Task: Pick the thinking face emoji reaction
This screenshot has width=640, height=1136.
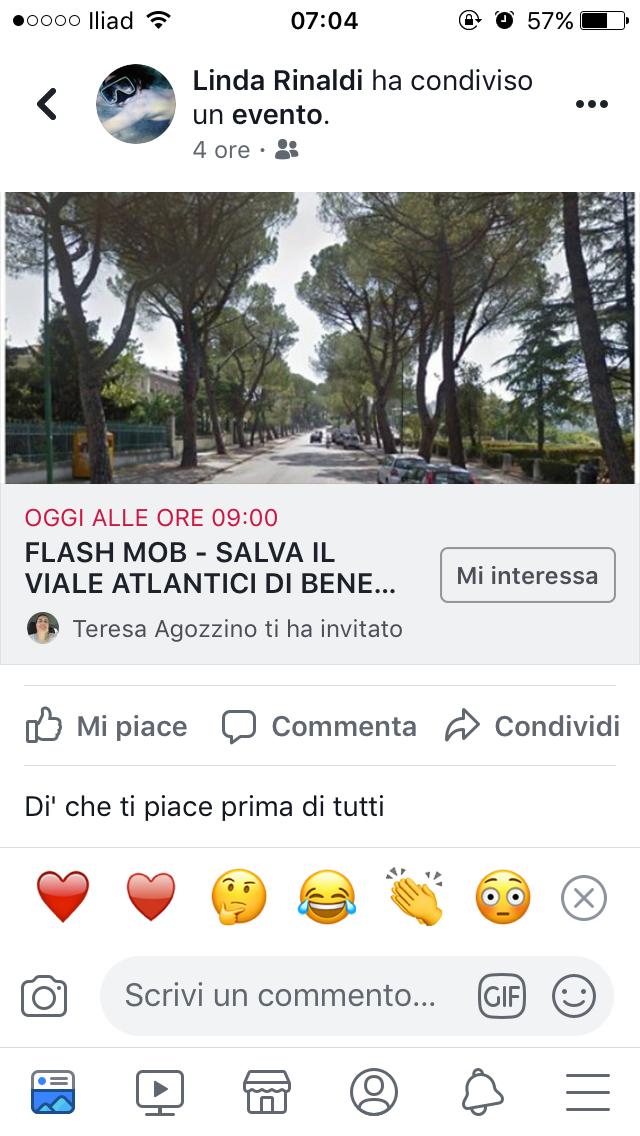Action: (238, 897)
